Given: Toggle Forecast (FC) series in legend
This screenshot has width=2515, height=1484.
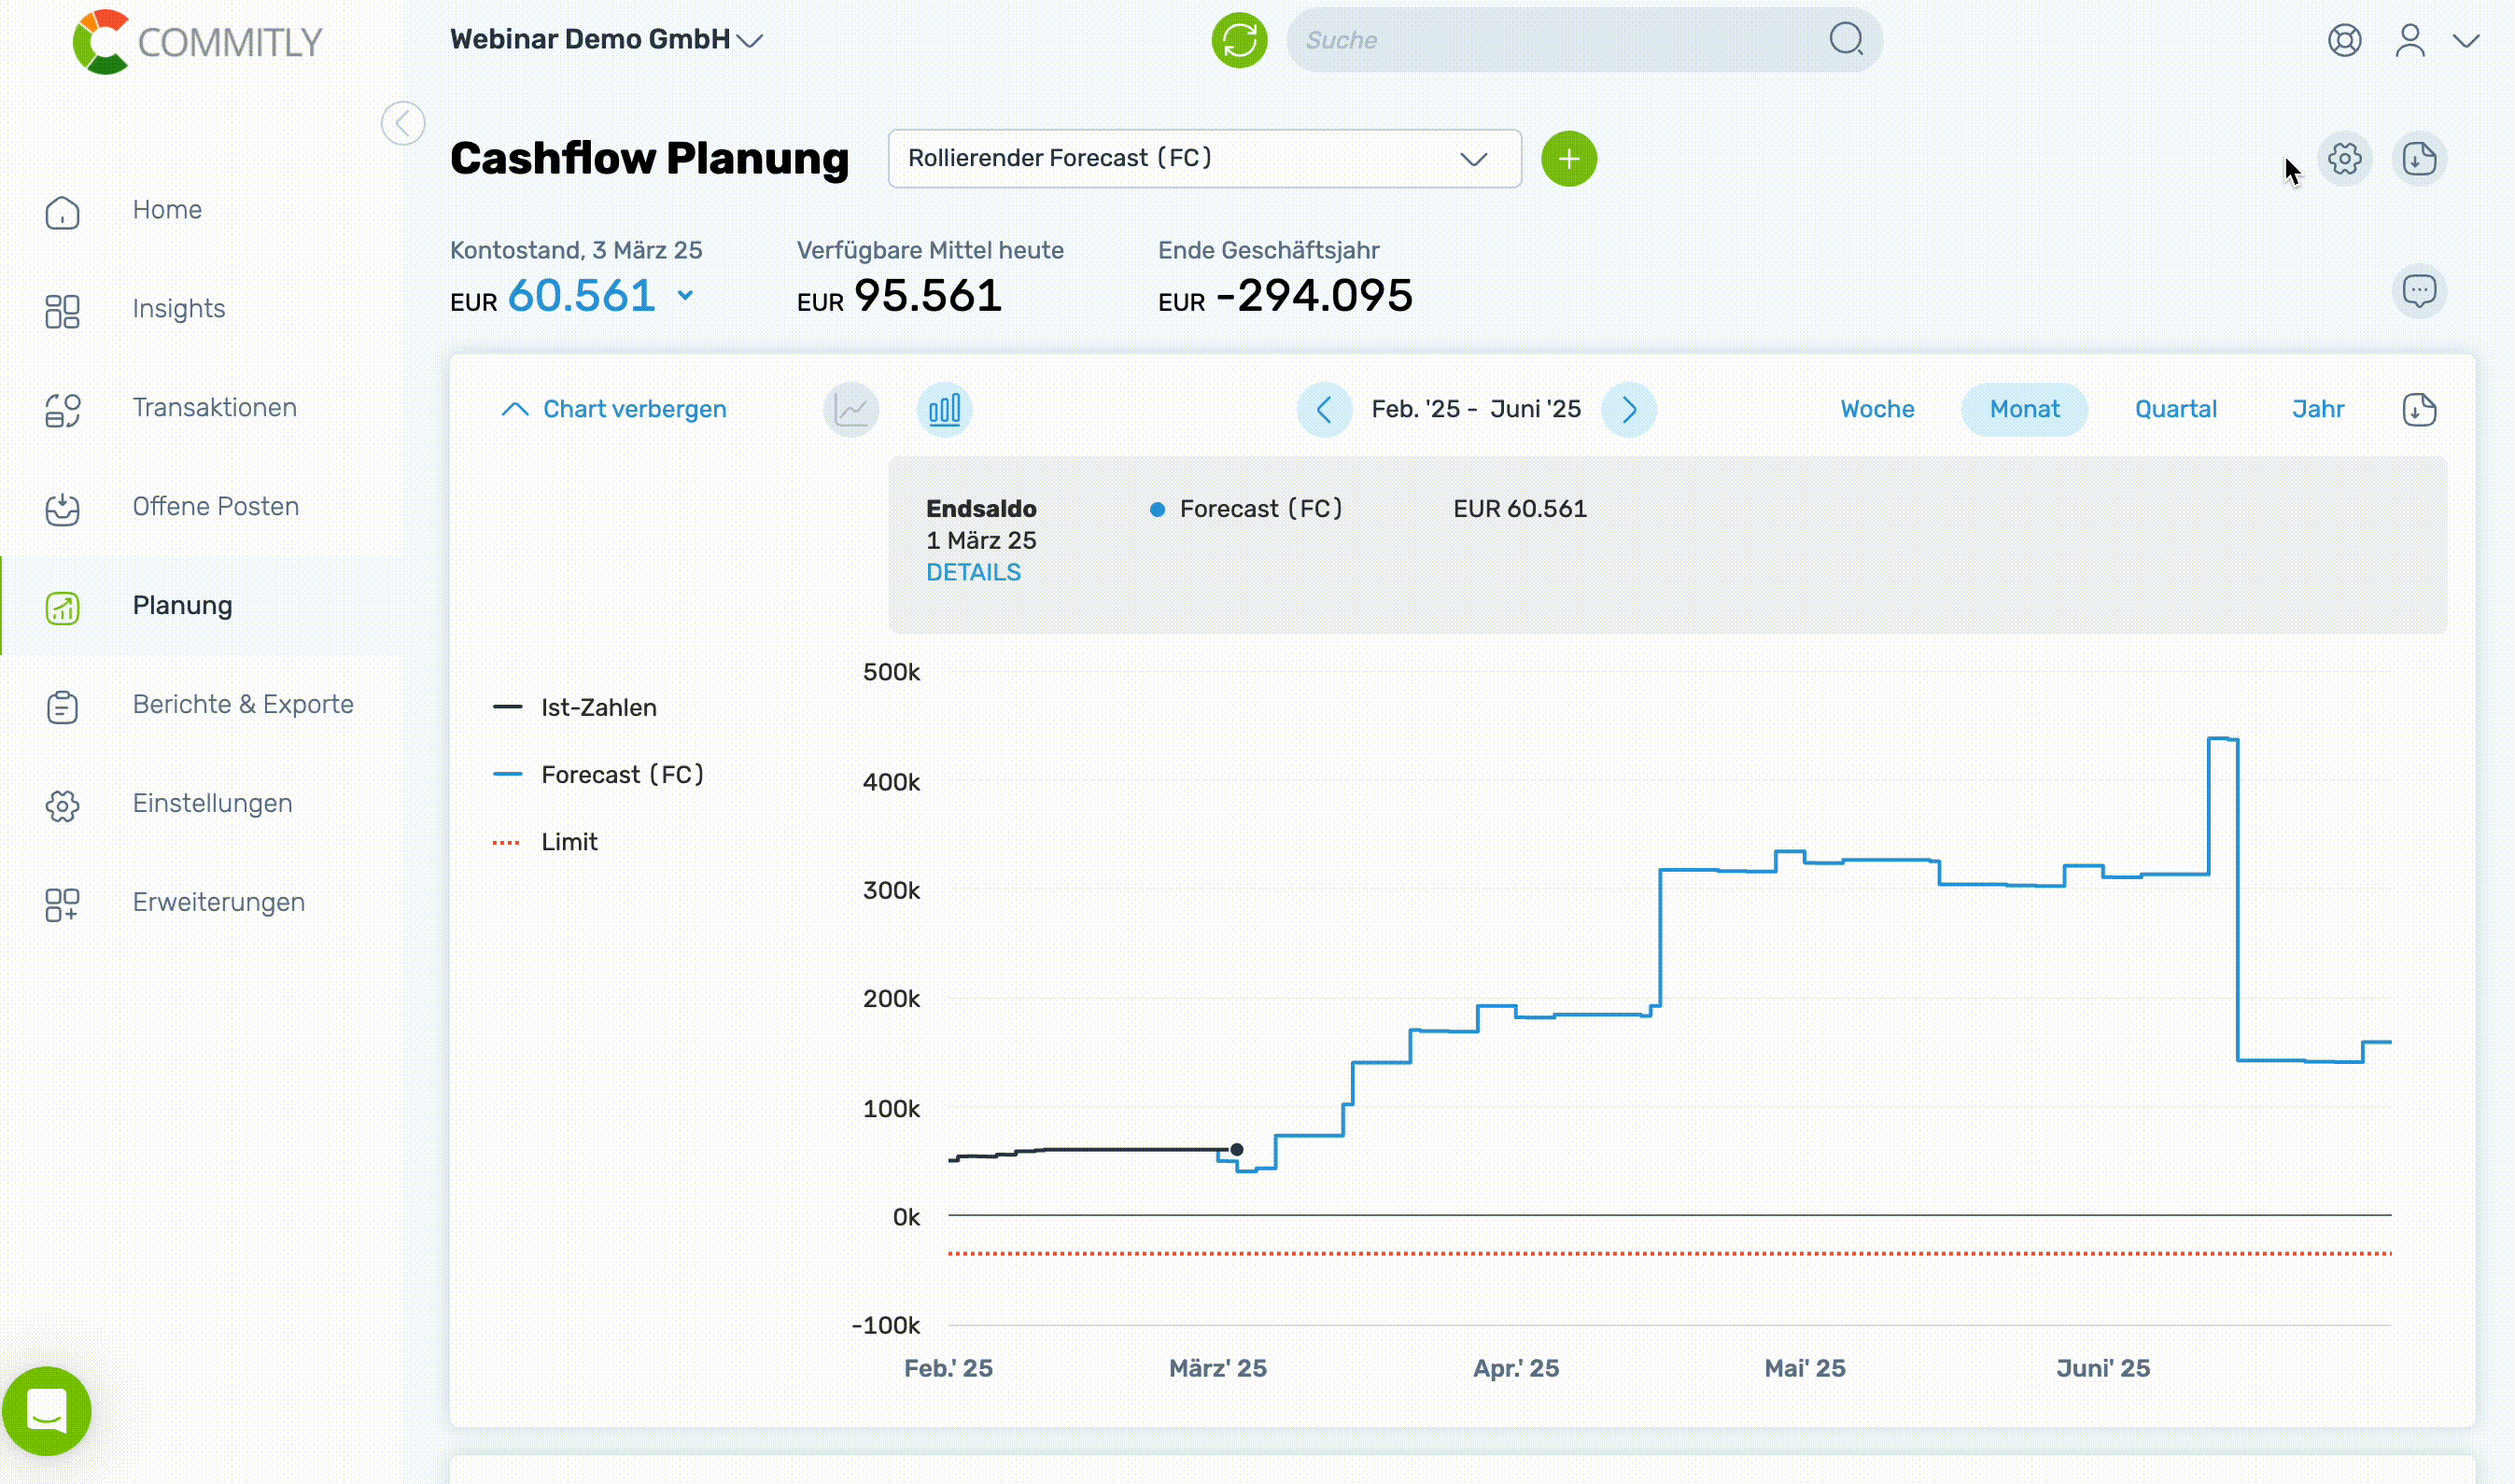Looking at the screenshot, I should pyautogui.click(x=621, y=775).
